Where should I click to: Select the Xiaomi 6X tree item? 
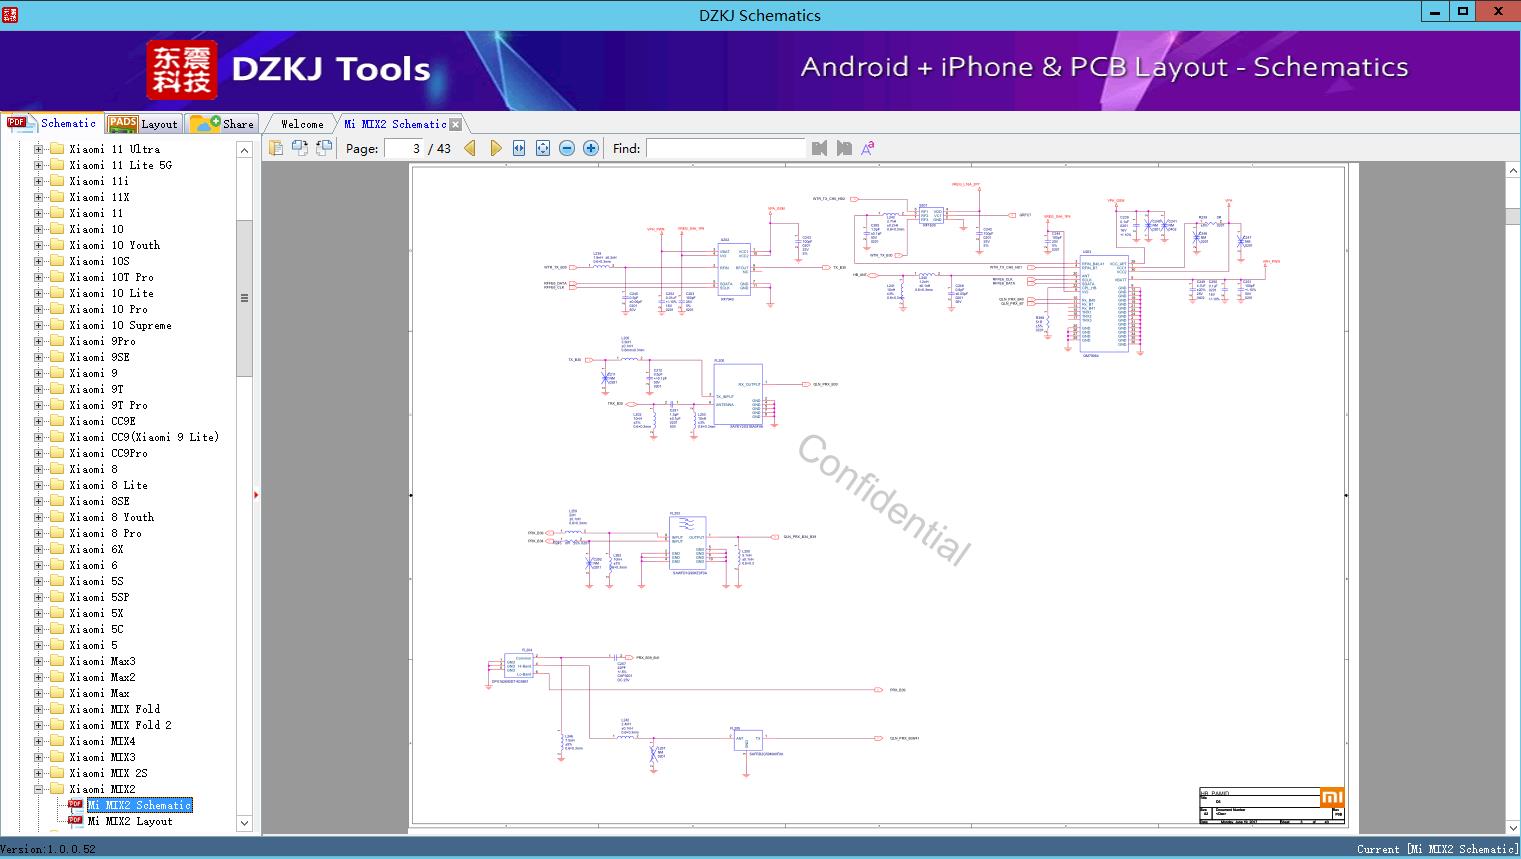coord(96,549)
